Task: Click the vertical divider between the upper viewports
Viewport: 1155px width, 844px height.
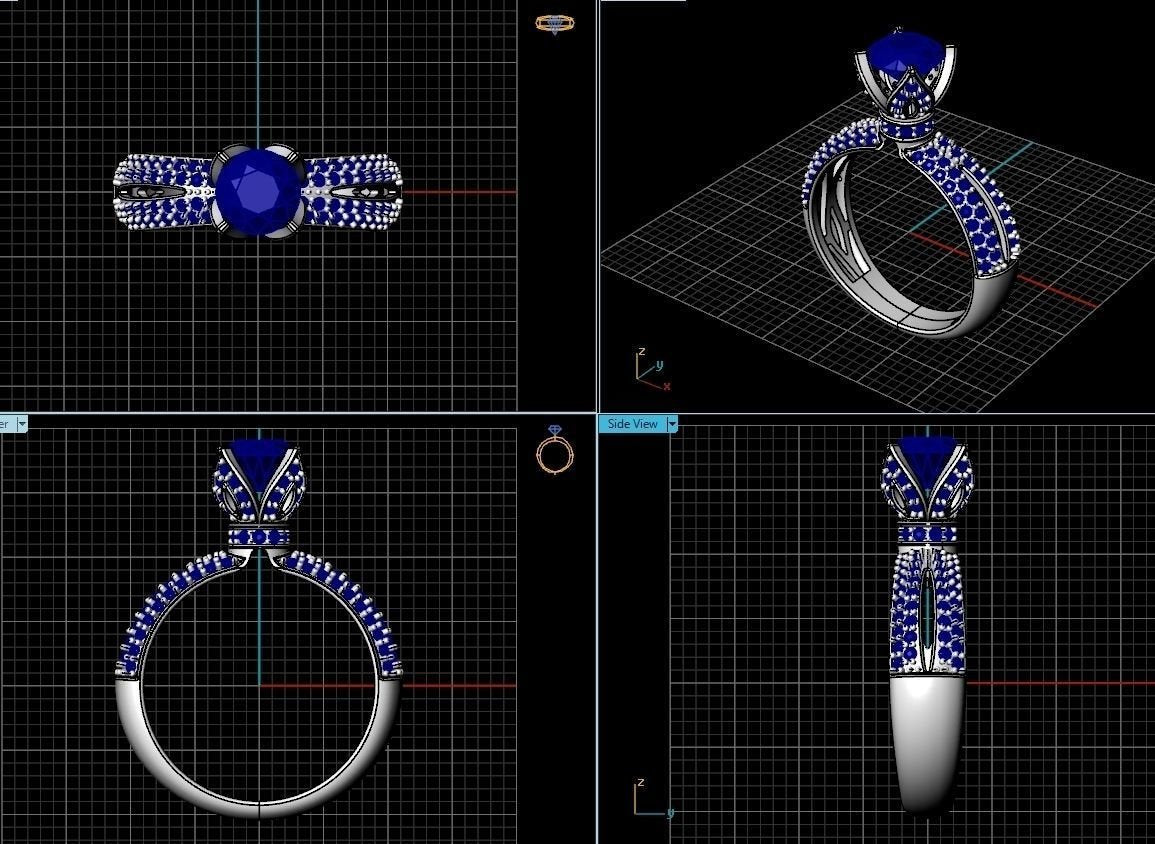Action: [597, 206]
